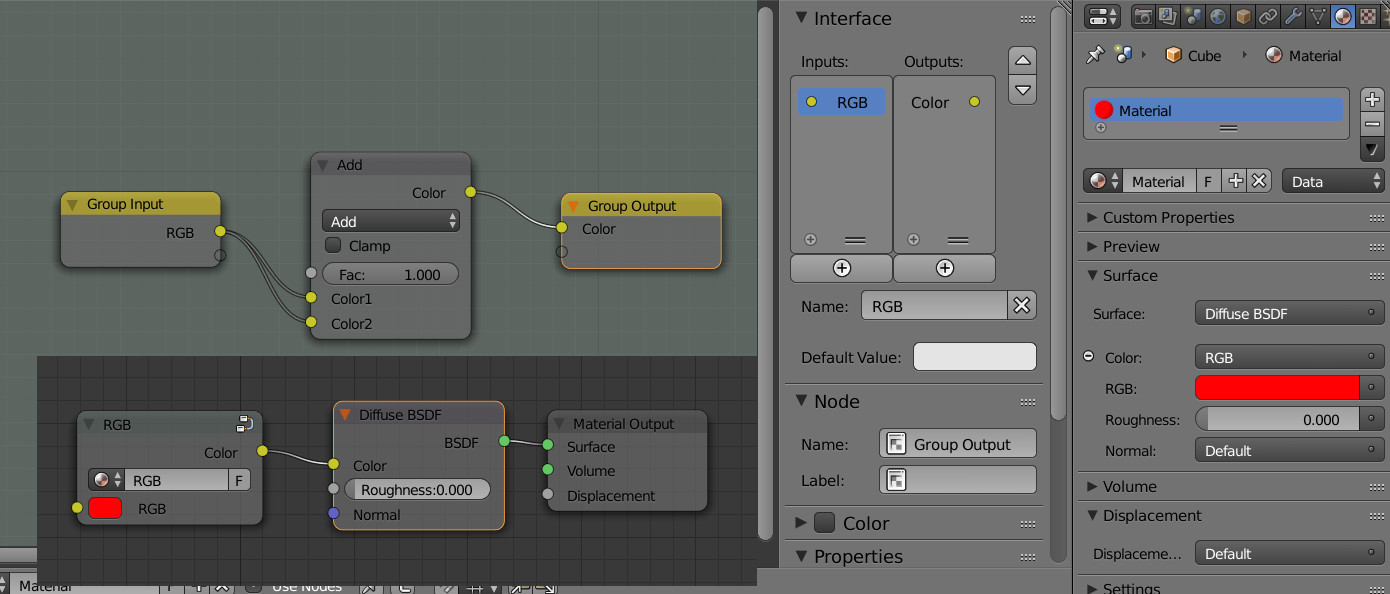This screenshot has width=1390, height=594.
Task: Browse node groups in RGB node
Action: tap(107, 481)
